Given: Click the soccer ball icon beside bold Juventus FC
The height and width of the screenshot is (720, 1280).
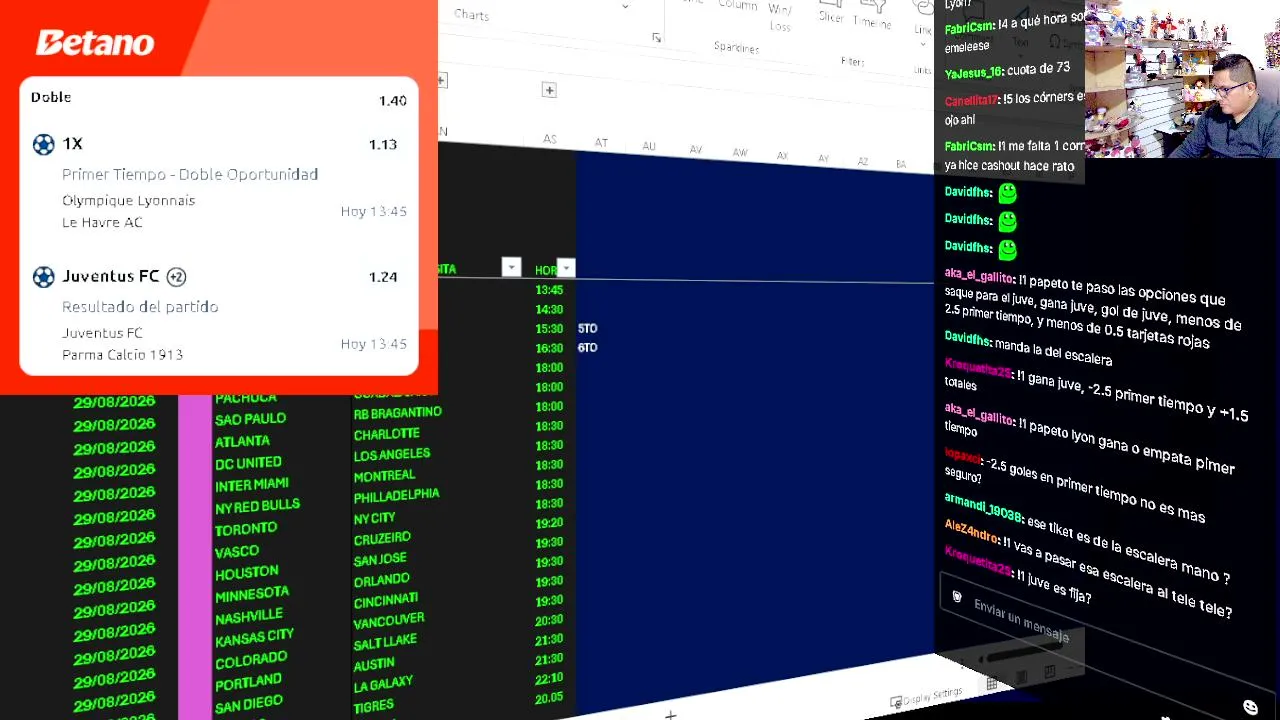Looking at the screenshot, I should point(44,277).
